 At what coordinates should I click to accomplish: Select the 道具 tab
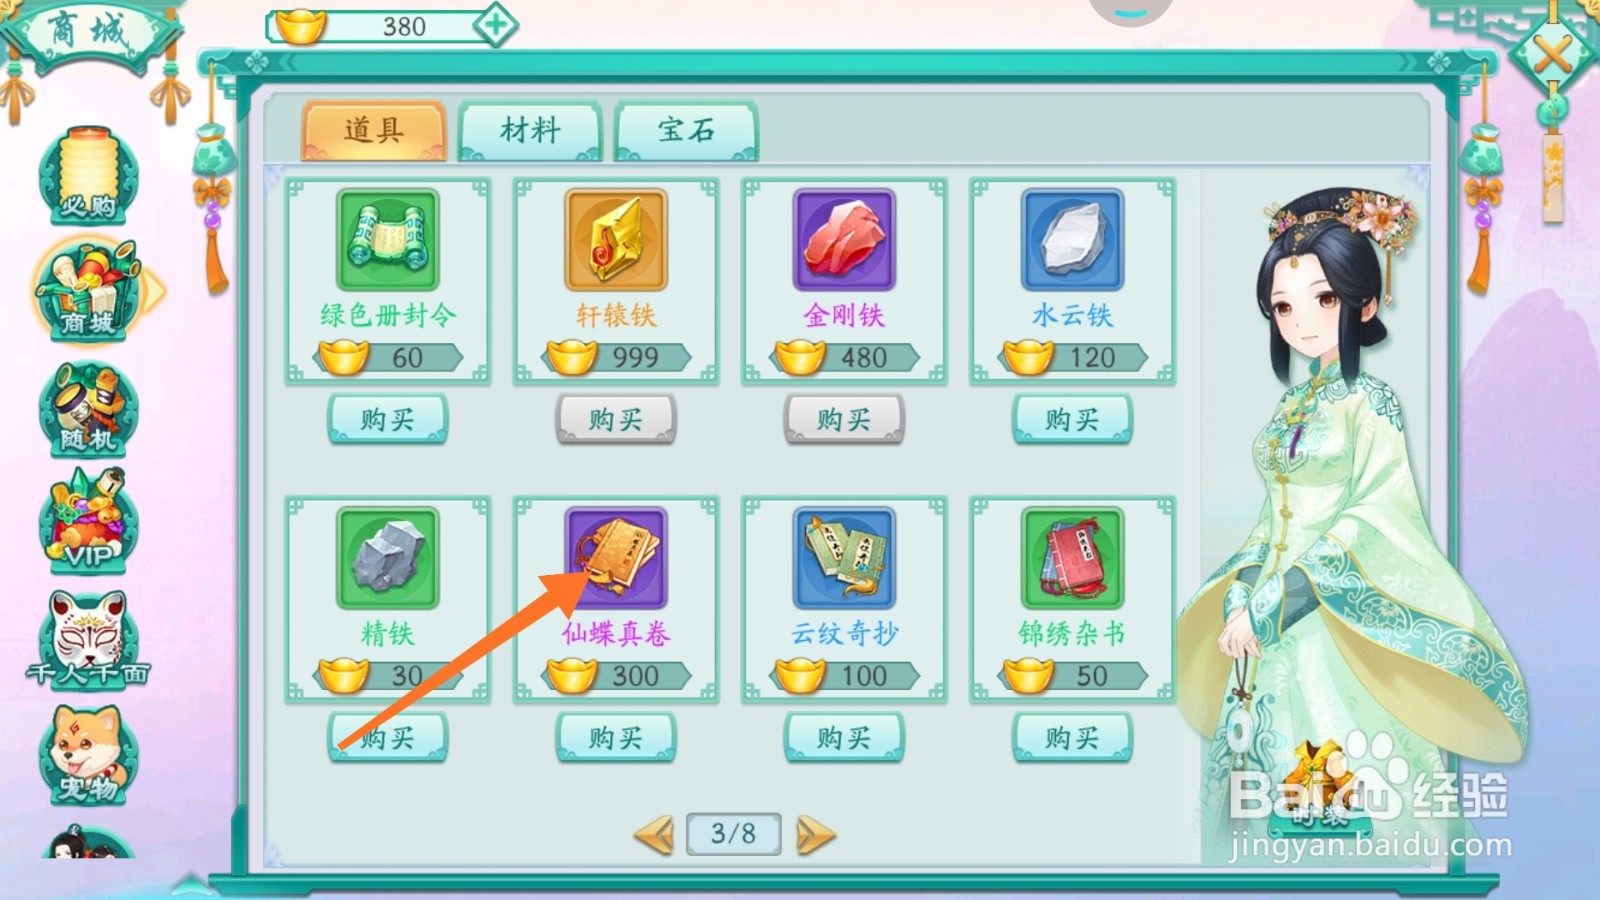coord(374,130)
